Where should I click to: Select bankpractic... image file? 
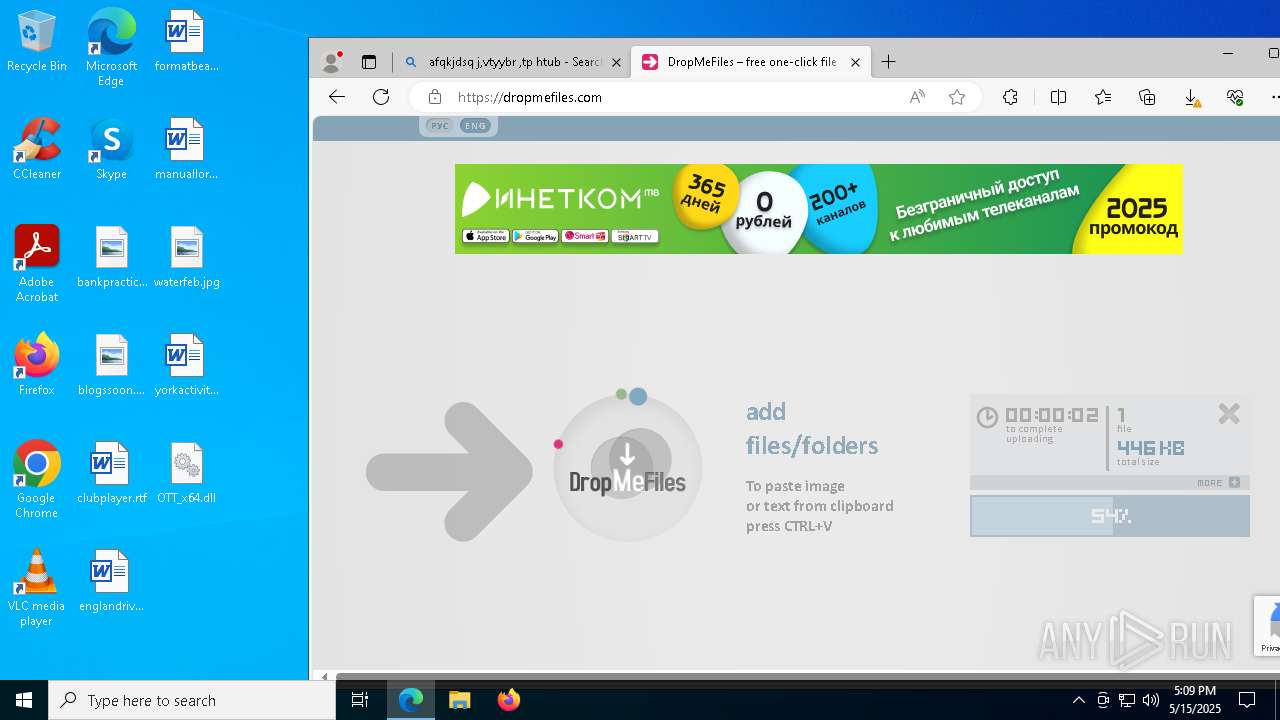(x=112, y=257)
